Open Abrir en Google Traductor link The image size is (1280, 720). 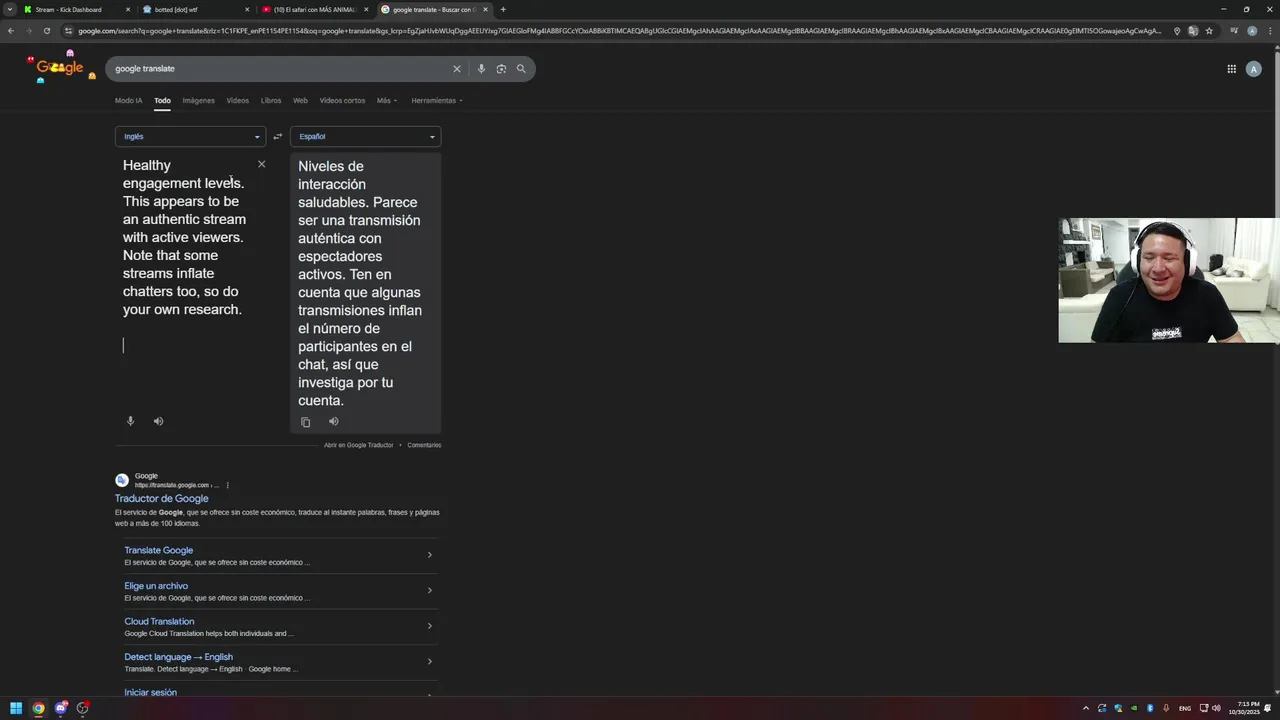point(358,445)
